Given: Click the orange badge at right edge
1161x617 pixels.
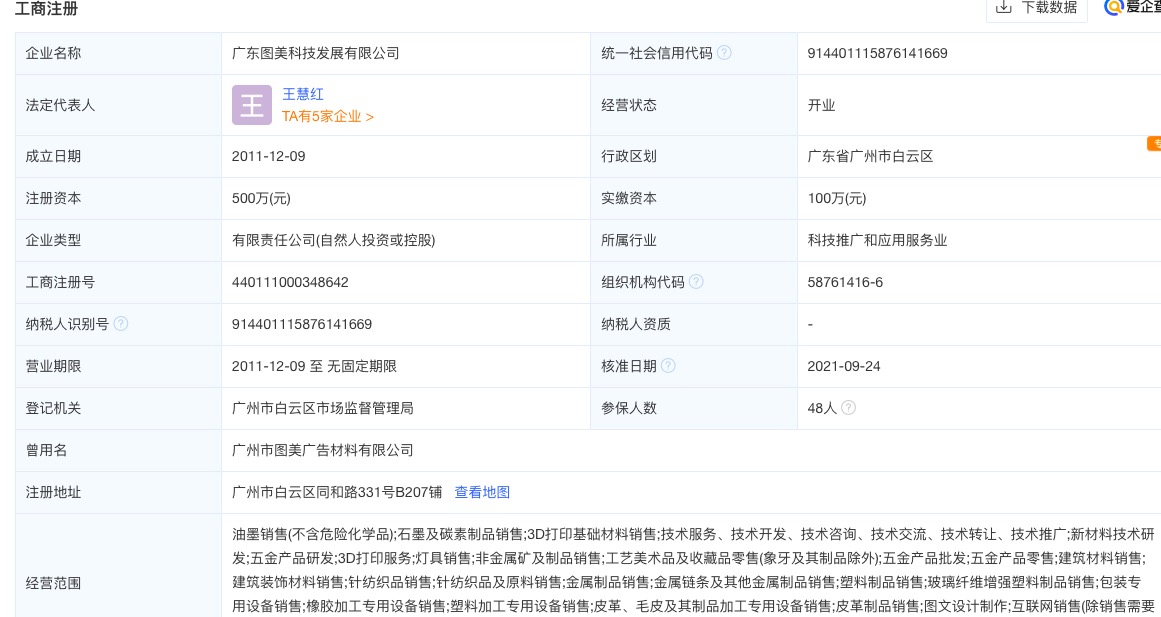Looking at the screenshot, I should coord(1154,144).
